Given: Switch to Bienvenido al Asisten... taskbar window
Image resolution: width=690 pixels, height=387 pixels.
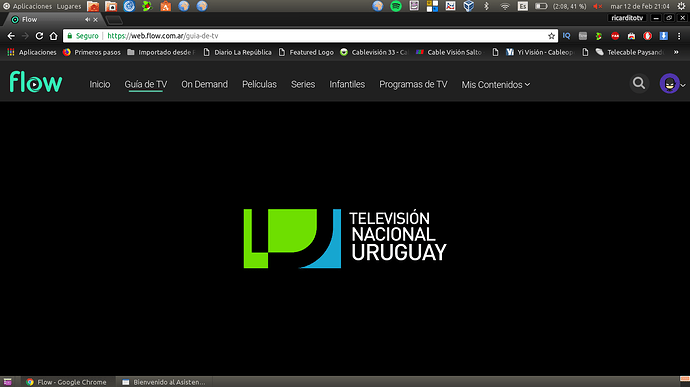Looking at the screenshot, I should click(x=164, y=382).
